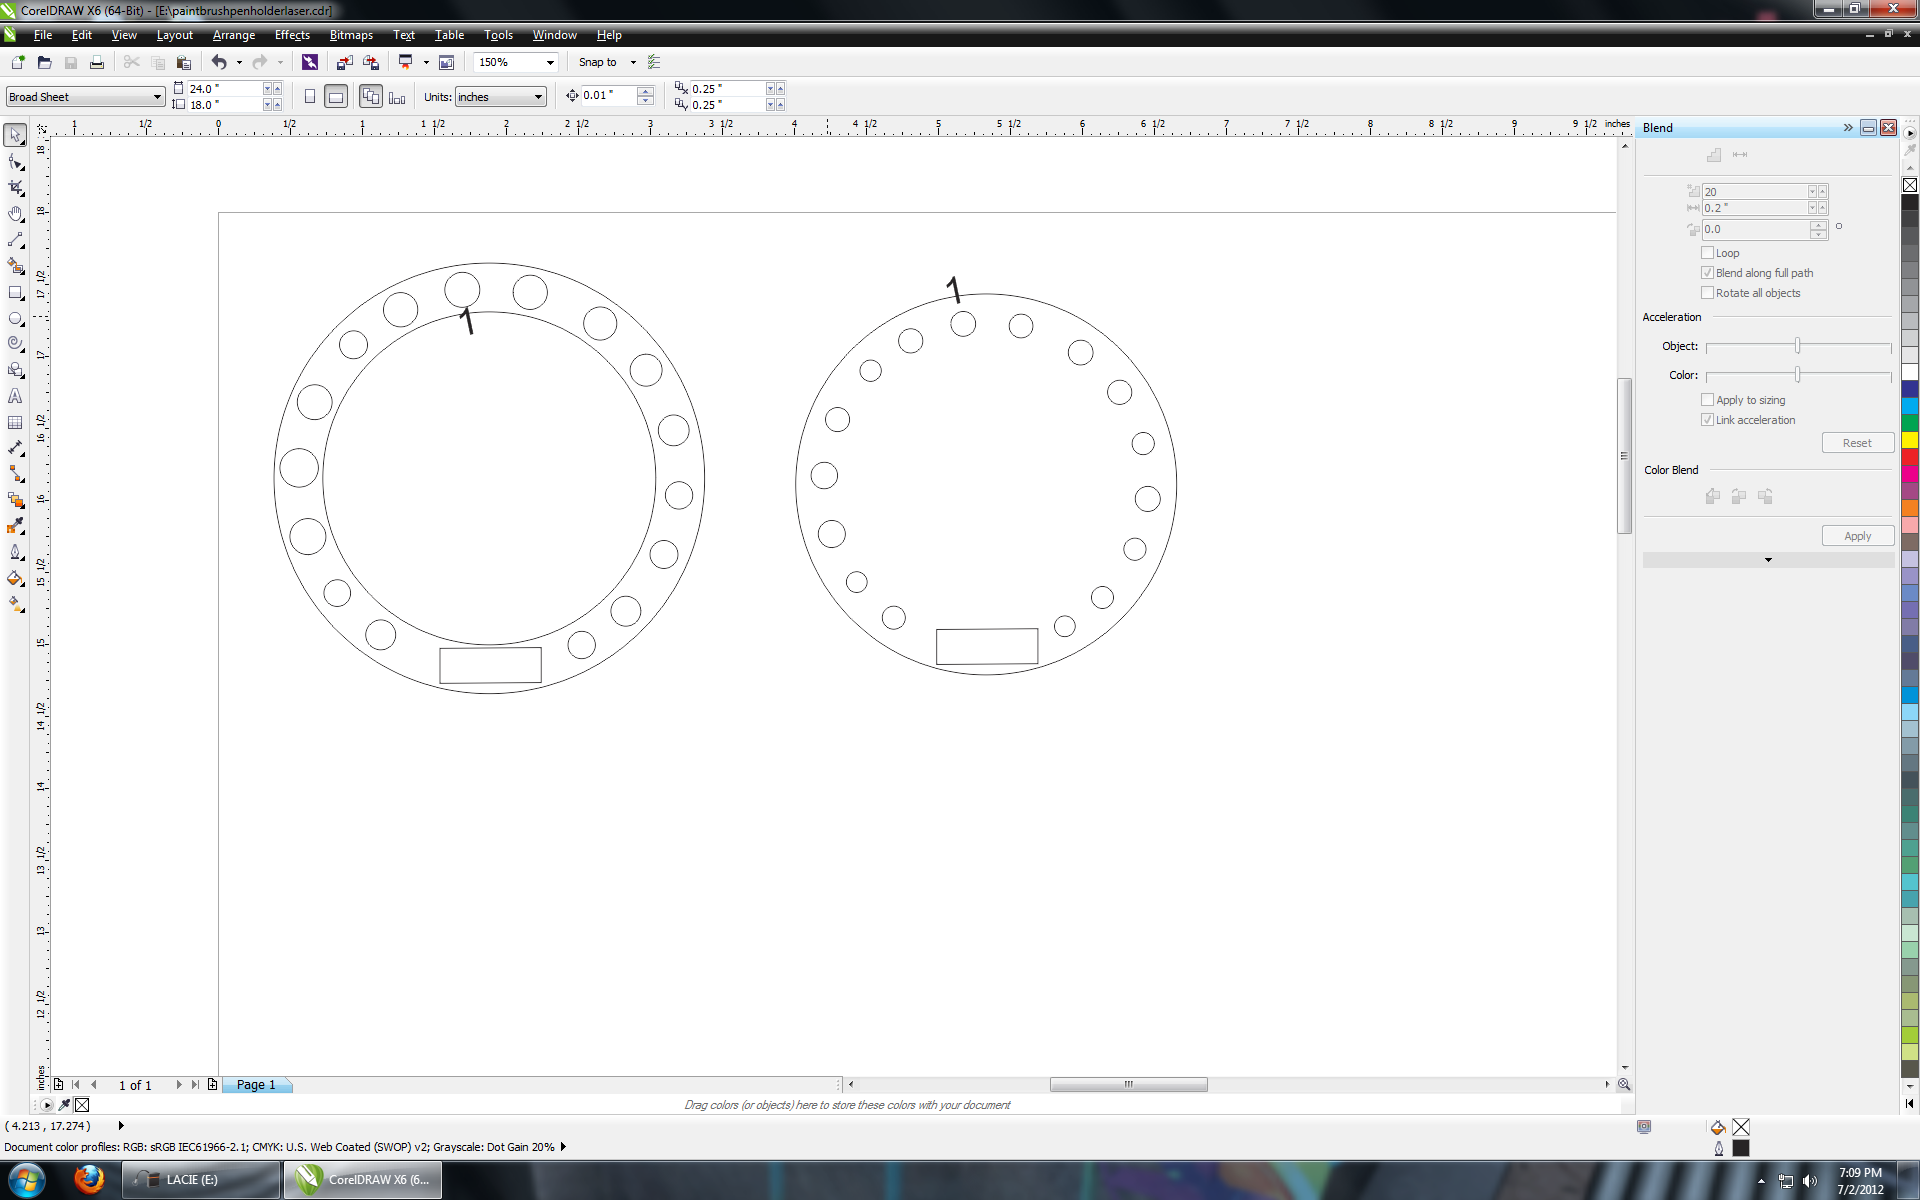Select the Ellipse tool

[x=15, y=319]
